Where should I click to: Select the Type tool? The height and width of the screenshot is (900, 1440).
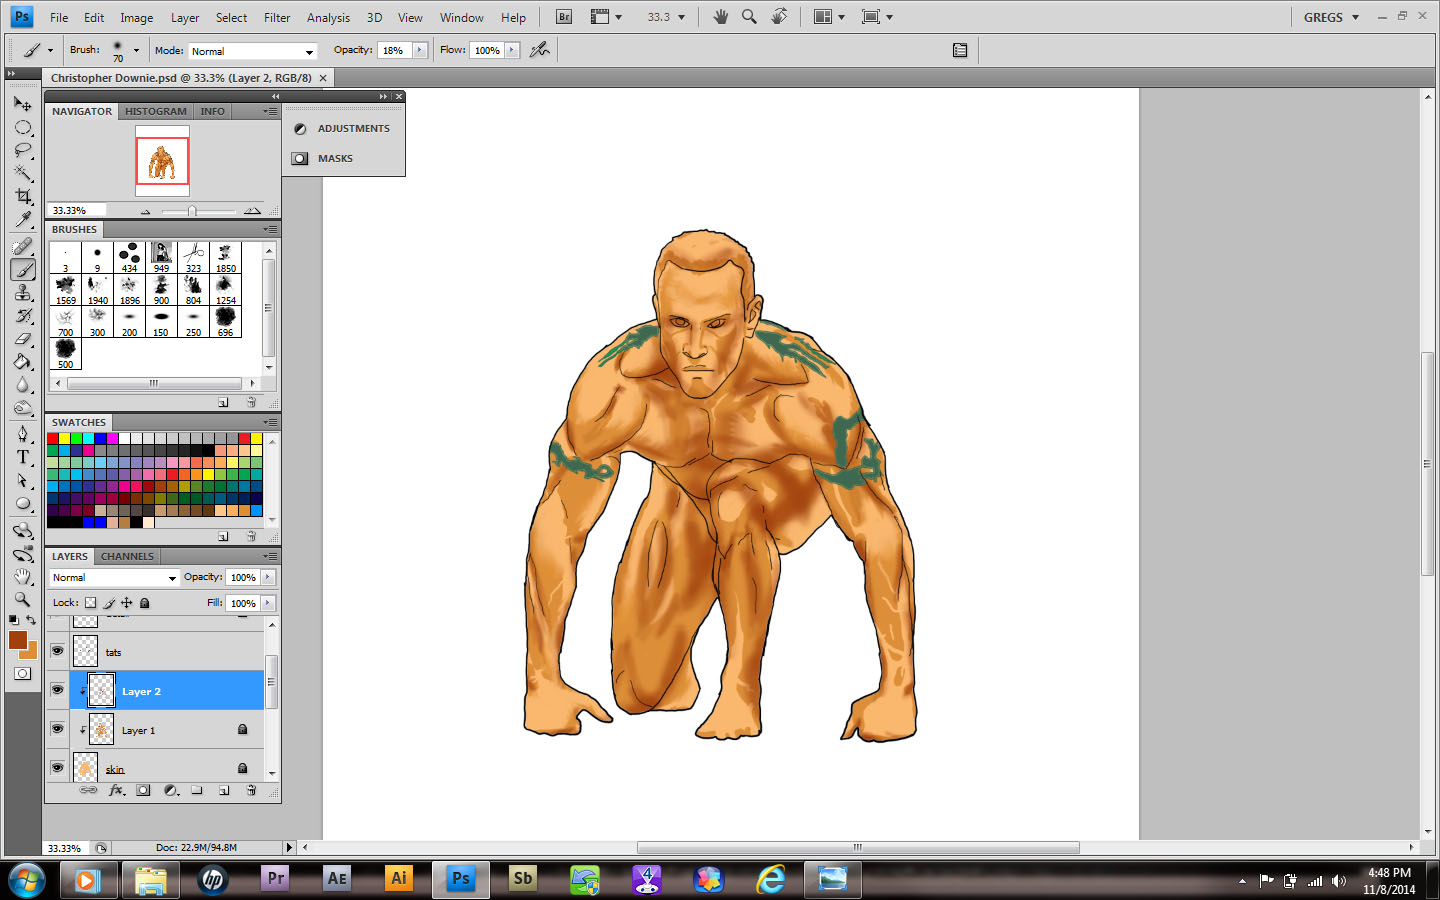coord(23,457)
